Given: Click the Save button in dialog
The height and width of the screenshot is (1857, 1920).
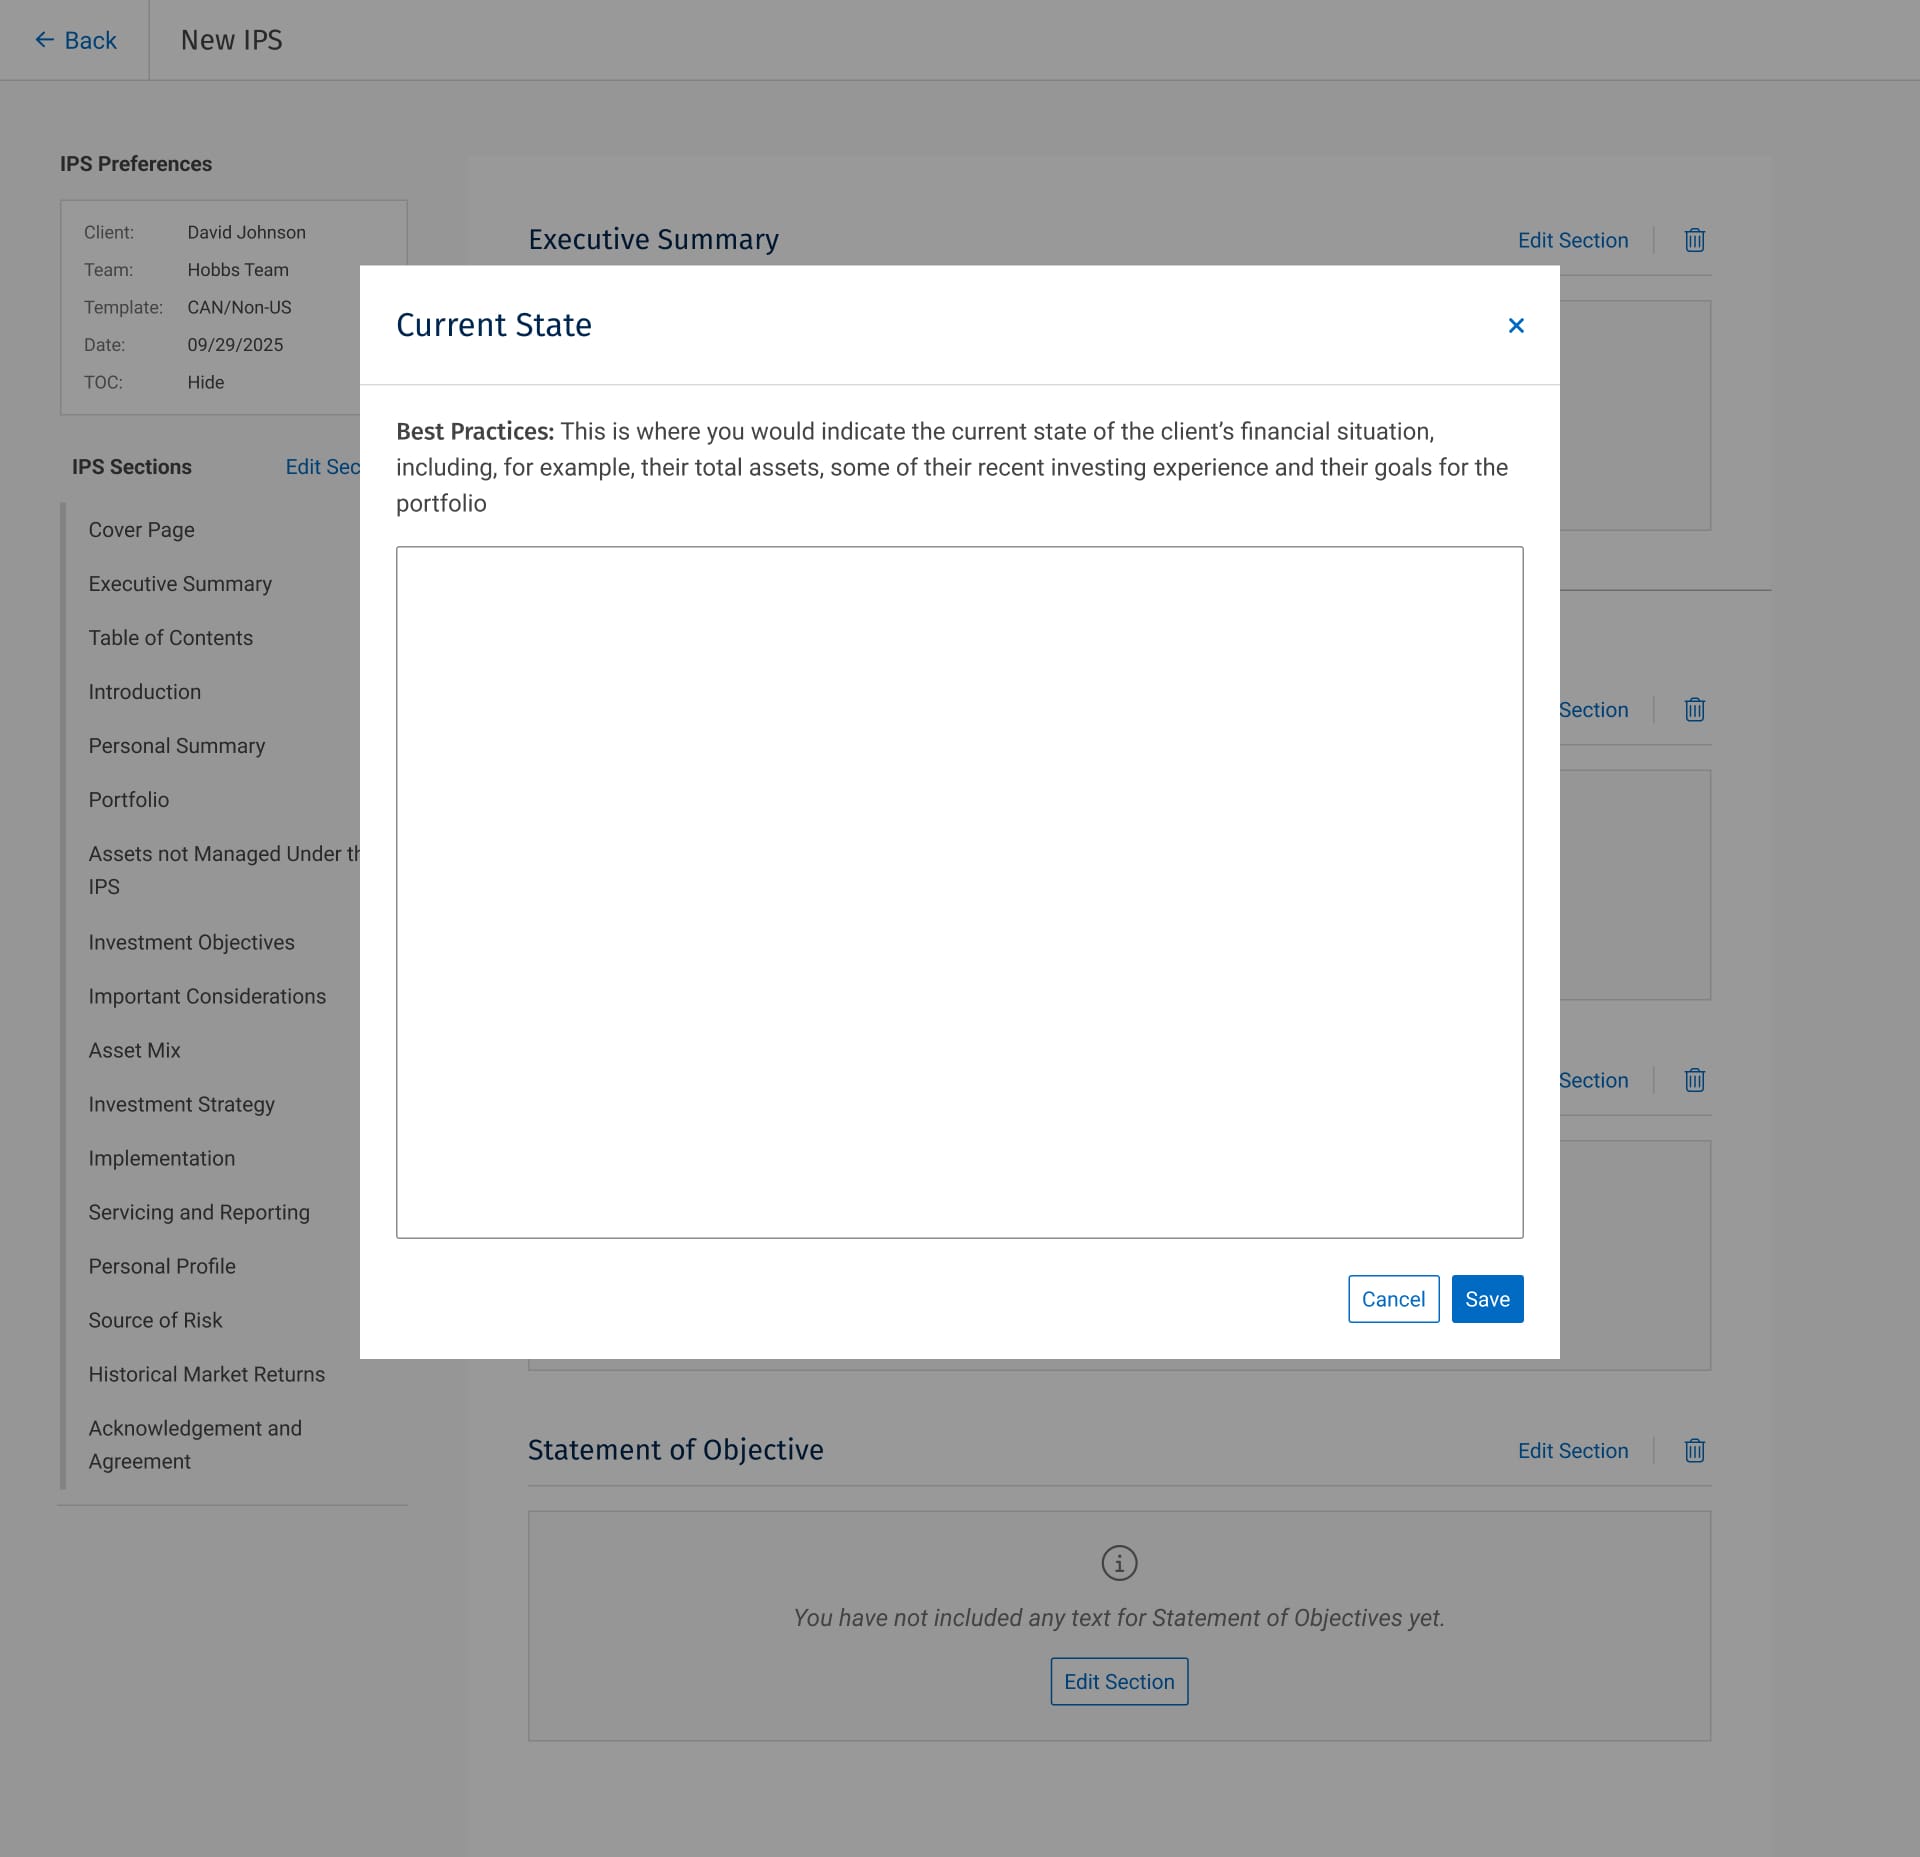Looking at the screenshot, I should (x=1486, y=1298).
